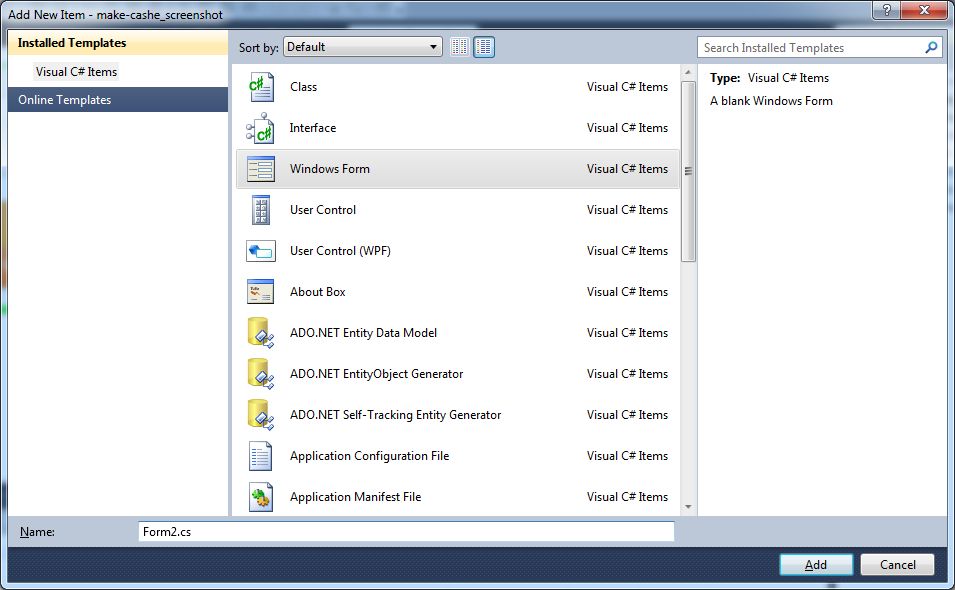This screenshot has width=955, height=590.
Task: Choose ADO.NET Entity Data Model icon
Action: [x=260, y=333]
